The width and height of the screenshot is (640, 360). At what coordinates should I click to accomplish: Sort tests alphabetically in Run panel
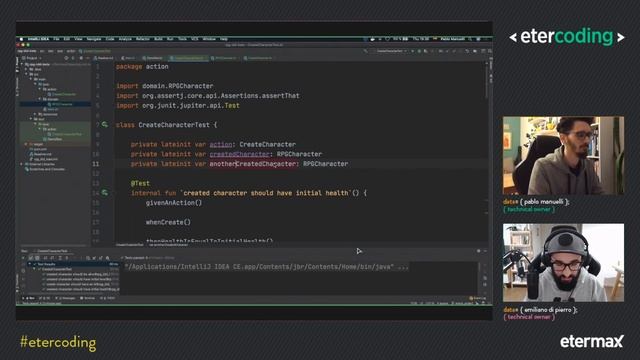(45, 258)
